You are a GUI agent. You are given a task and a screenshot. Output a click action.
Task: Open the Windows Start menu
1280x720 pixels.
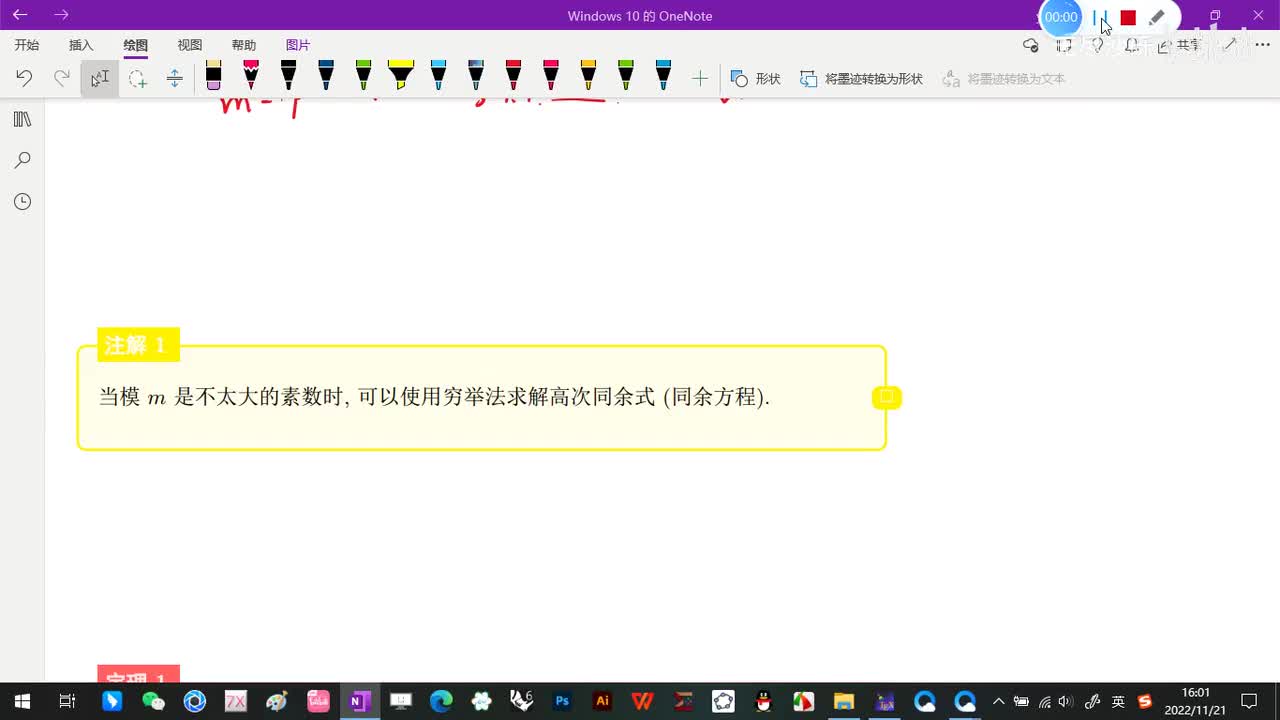pyautogui.click(x=22, y=701)
